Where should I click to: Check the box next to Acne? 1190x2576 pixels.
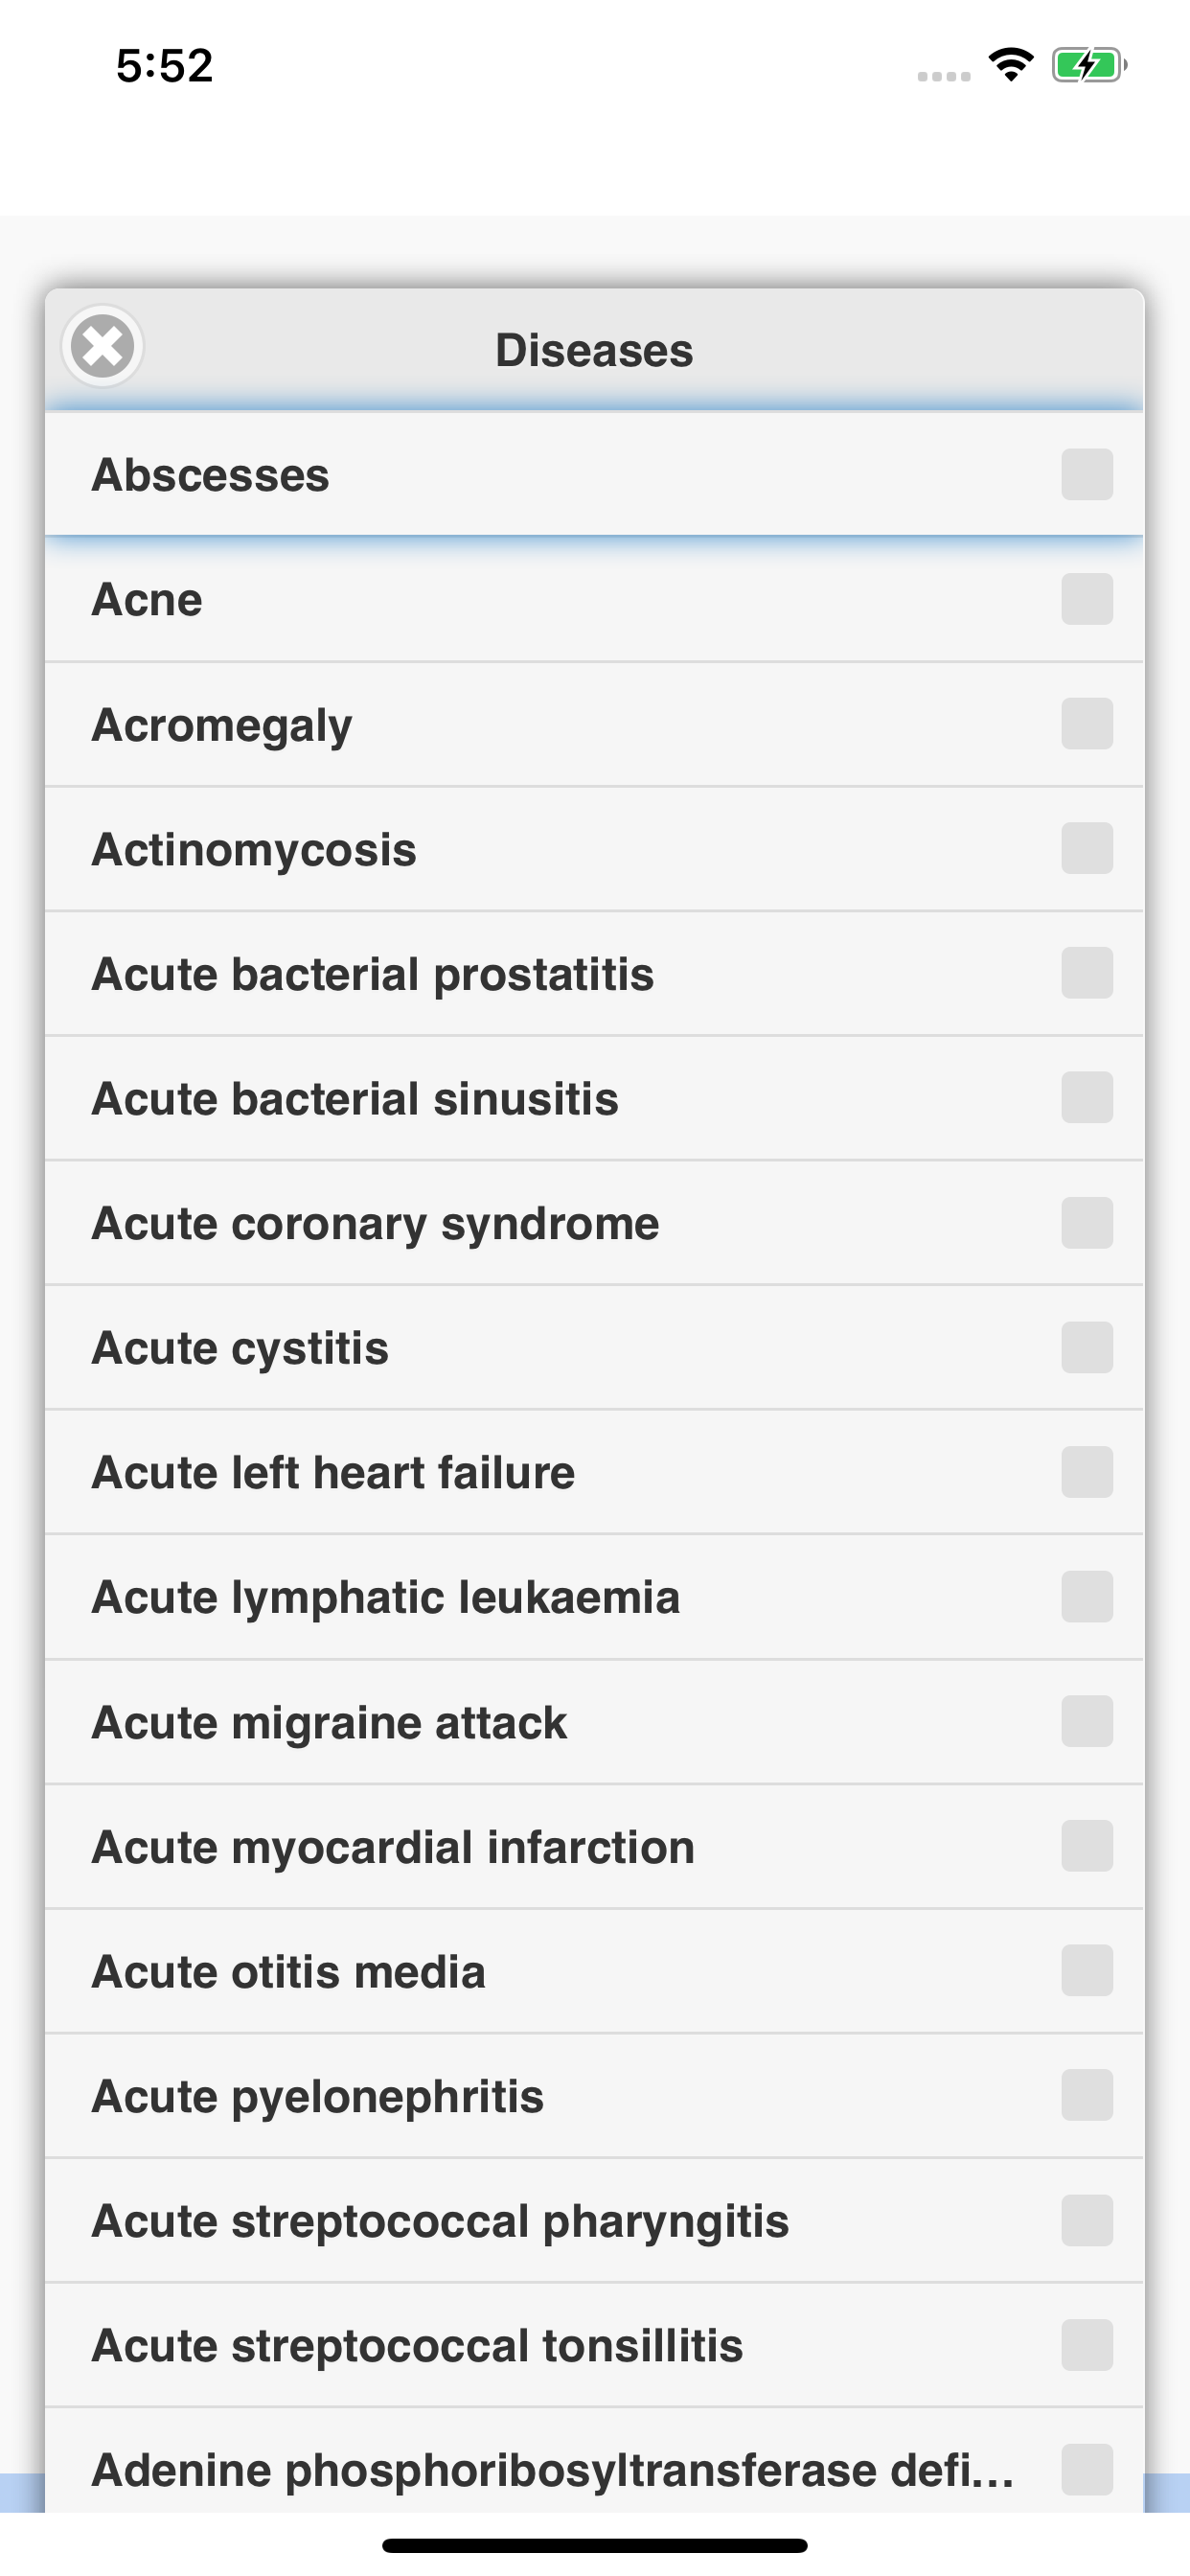pos(1087,599)
